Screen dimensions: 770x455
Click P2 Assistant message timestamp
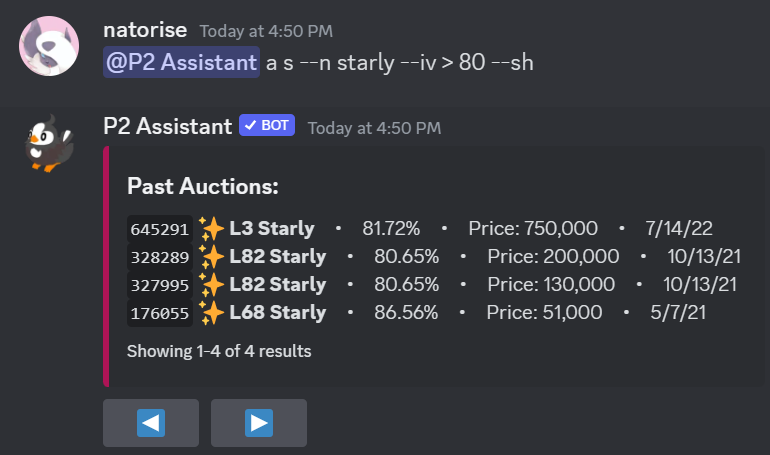(x=374, y=128)
